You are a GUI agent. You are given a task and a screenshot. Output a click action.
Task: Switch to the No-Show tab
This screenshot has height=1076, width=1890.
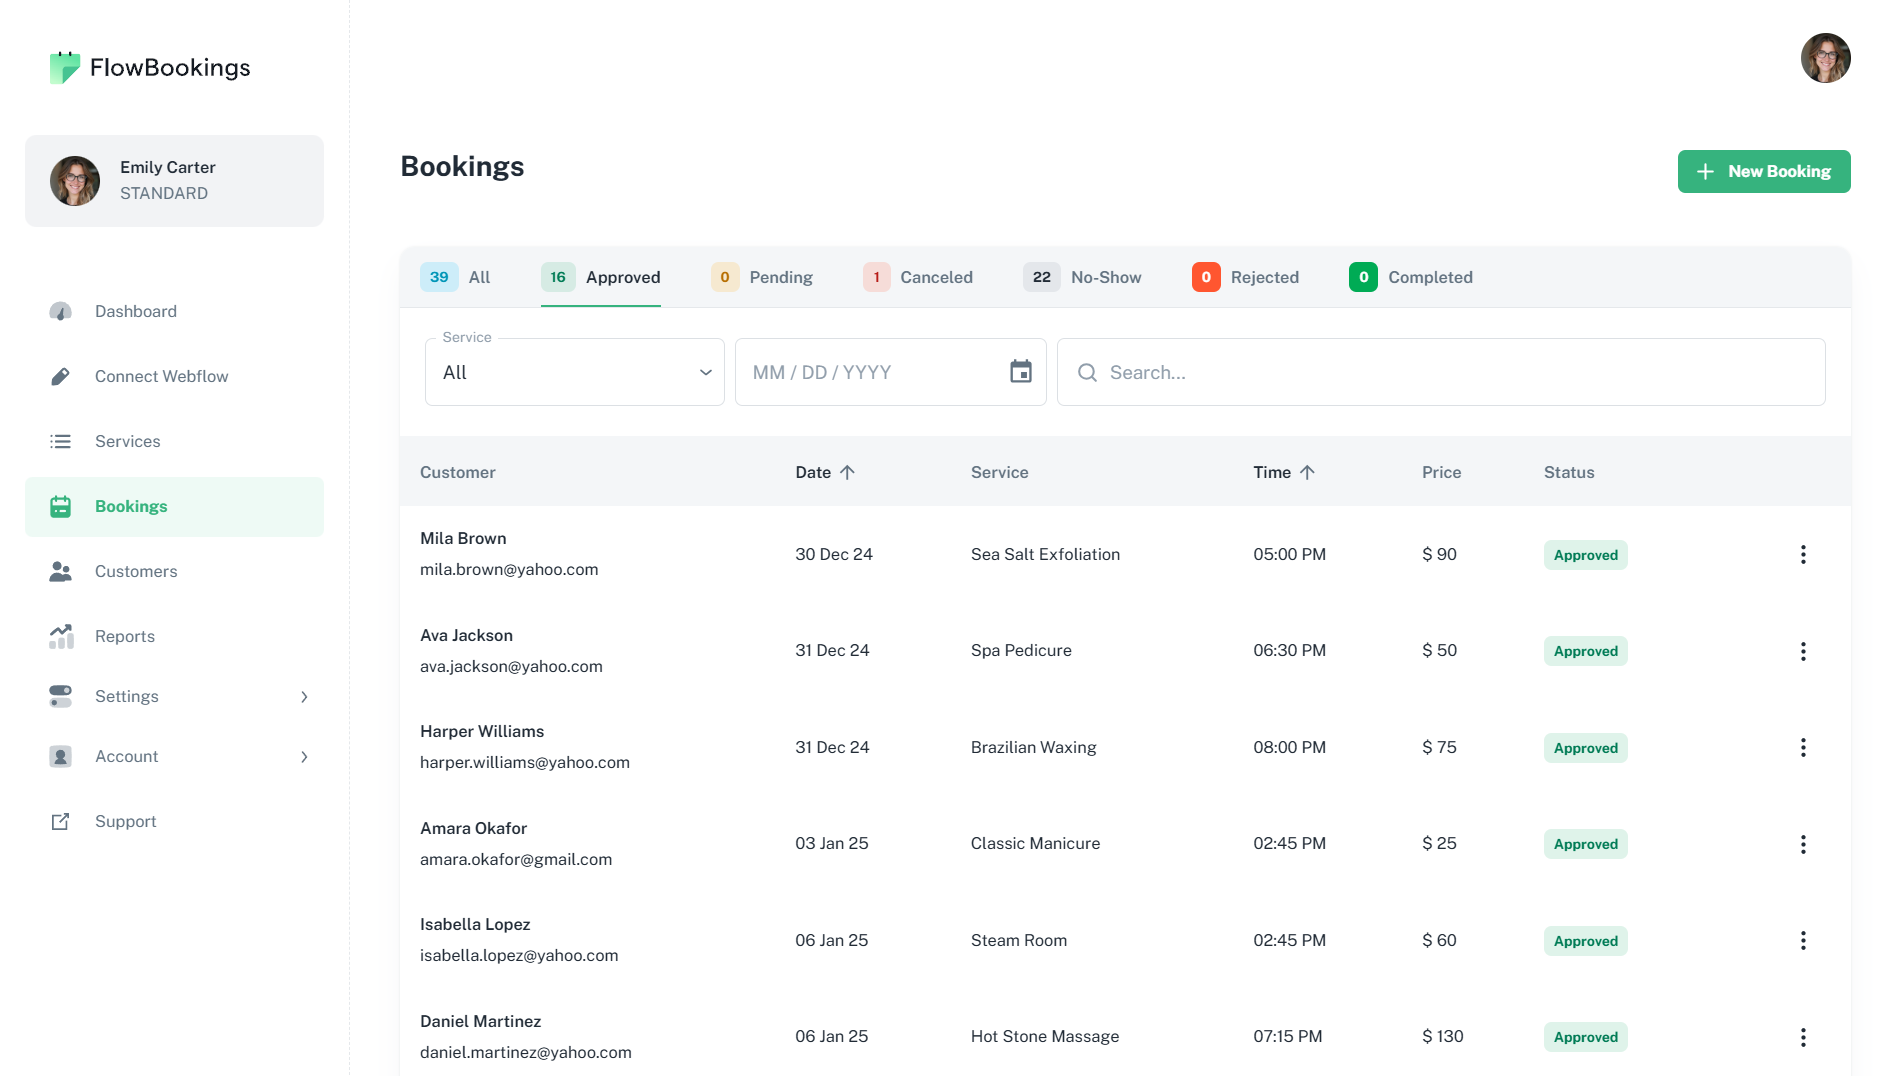1082,278
